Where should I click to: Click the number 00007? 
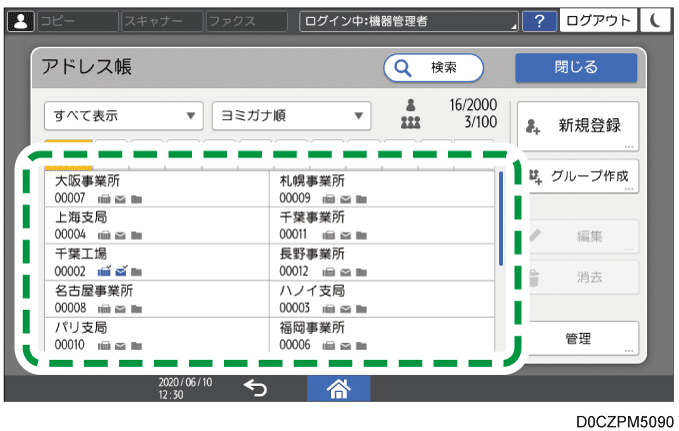click(x=70, y=198)
